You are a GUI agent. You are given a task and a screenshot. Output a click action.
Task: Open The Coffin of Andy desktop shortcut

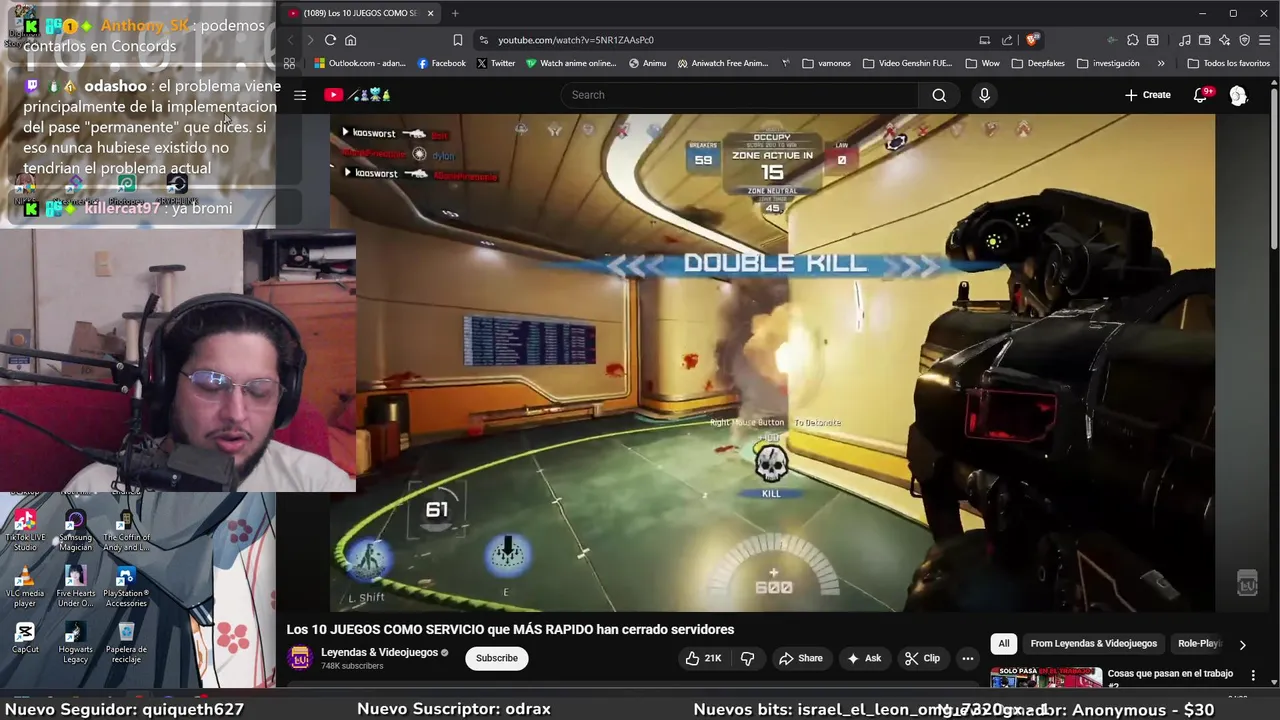126,530
